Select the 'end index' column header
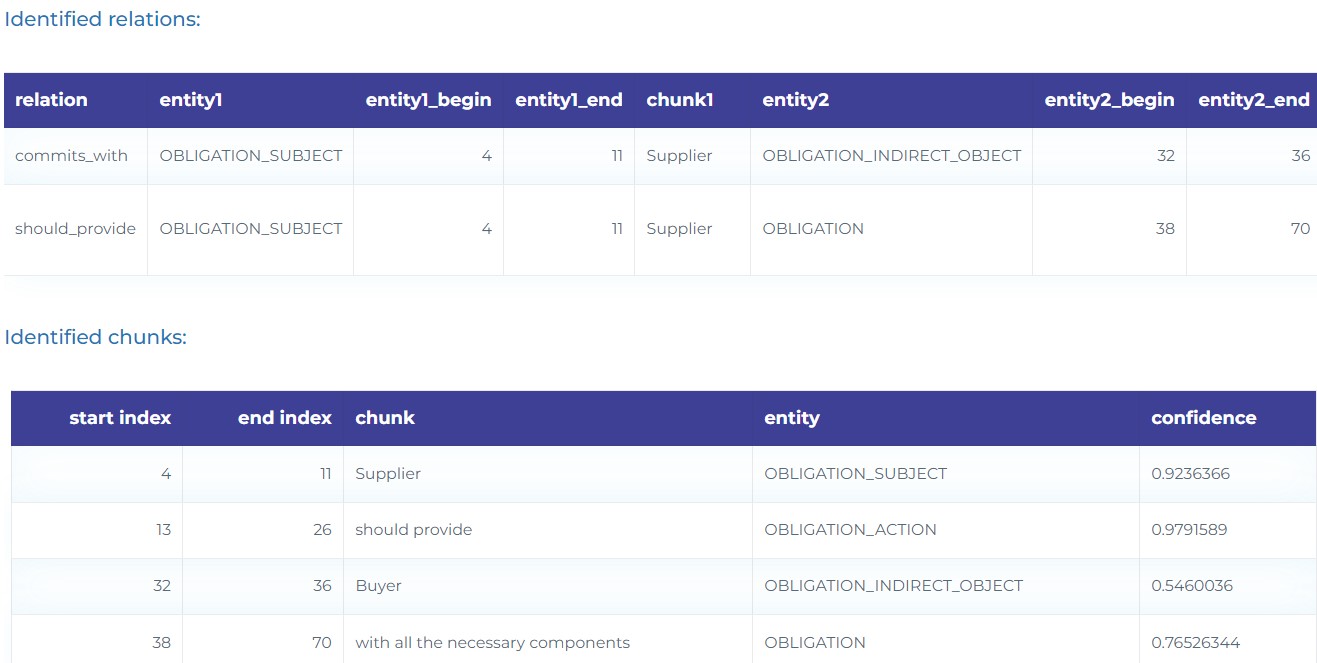This screenshot has width=1317, height=663. pos(285,418)
